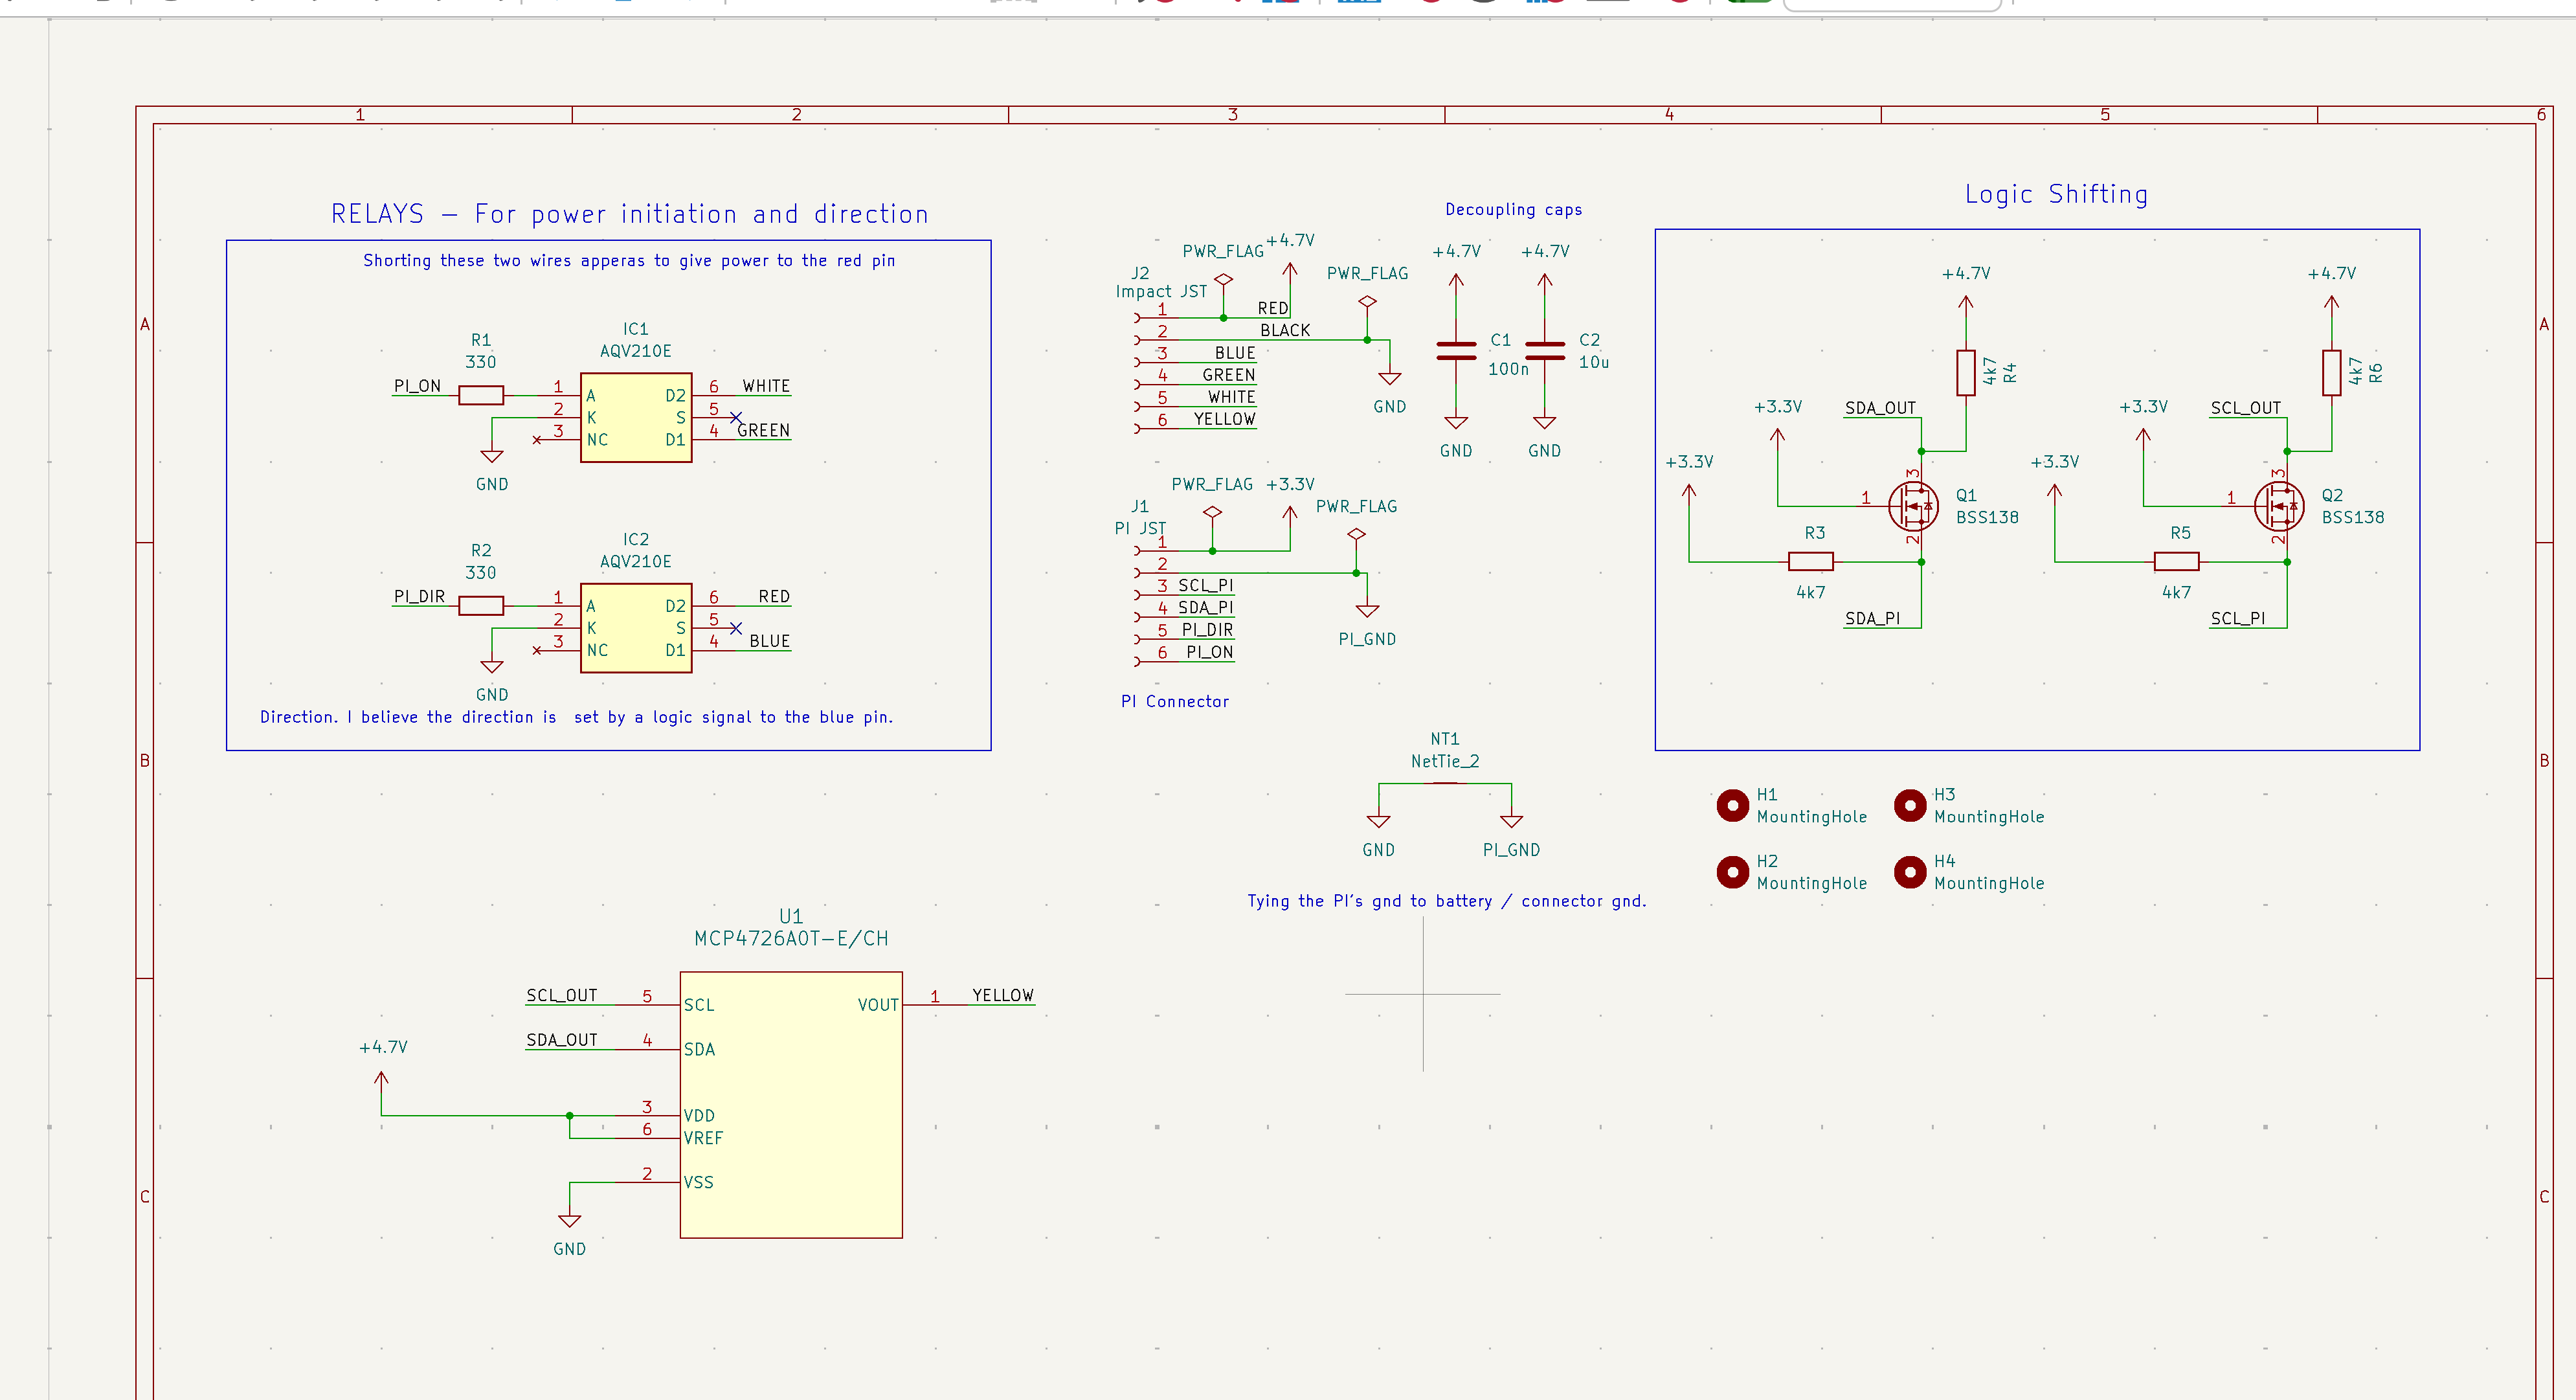Click the WHITE label on IC1 pin 6
The width and height of the screenshot is (2576, 1400).
click(766, 386)
